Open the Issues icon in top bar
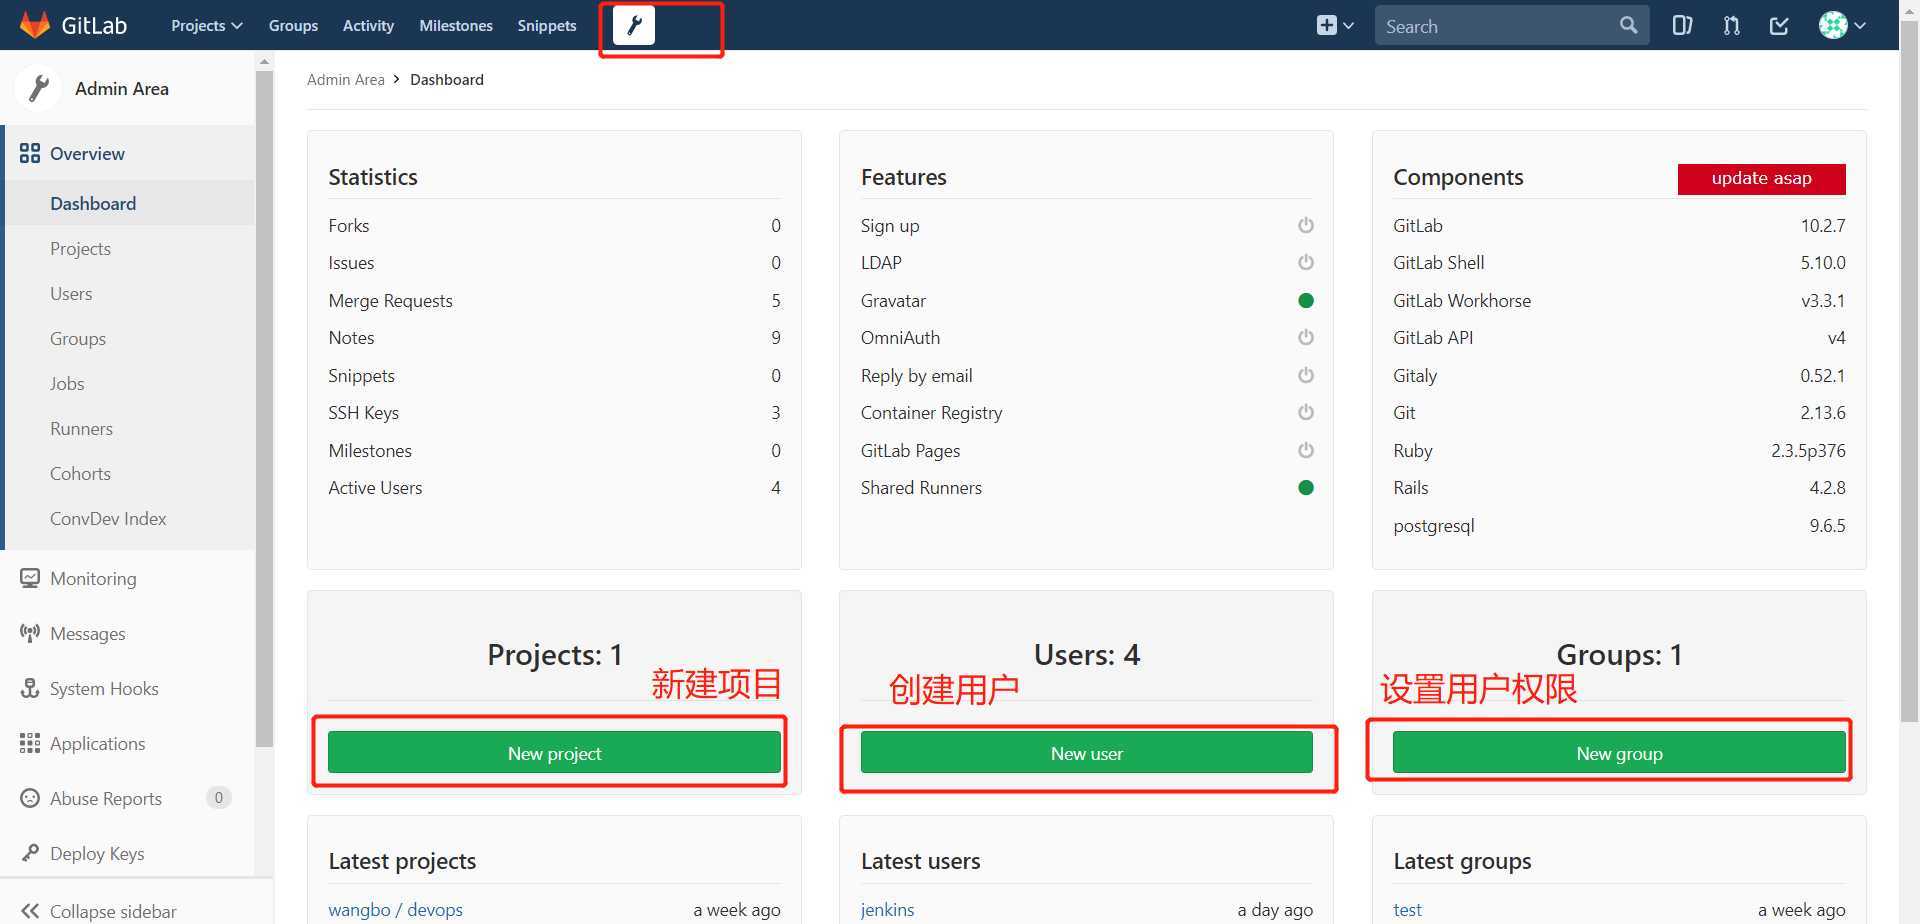 click(x=1682, y=26)
